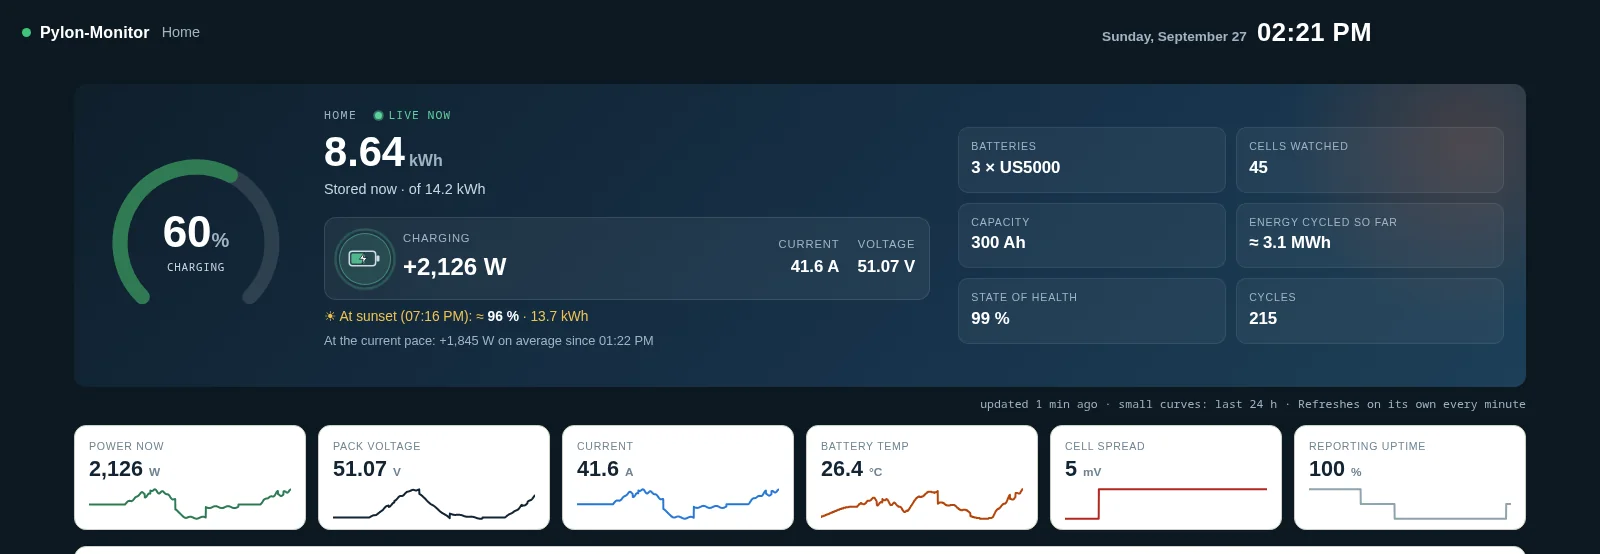This screenshot has width=1600, height=554.
Task: Click the battery charging icon
Action: (364, 259)
